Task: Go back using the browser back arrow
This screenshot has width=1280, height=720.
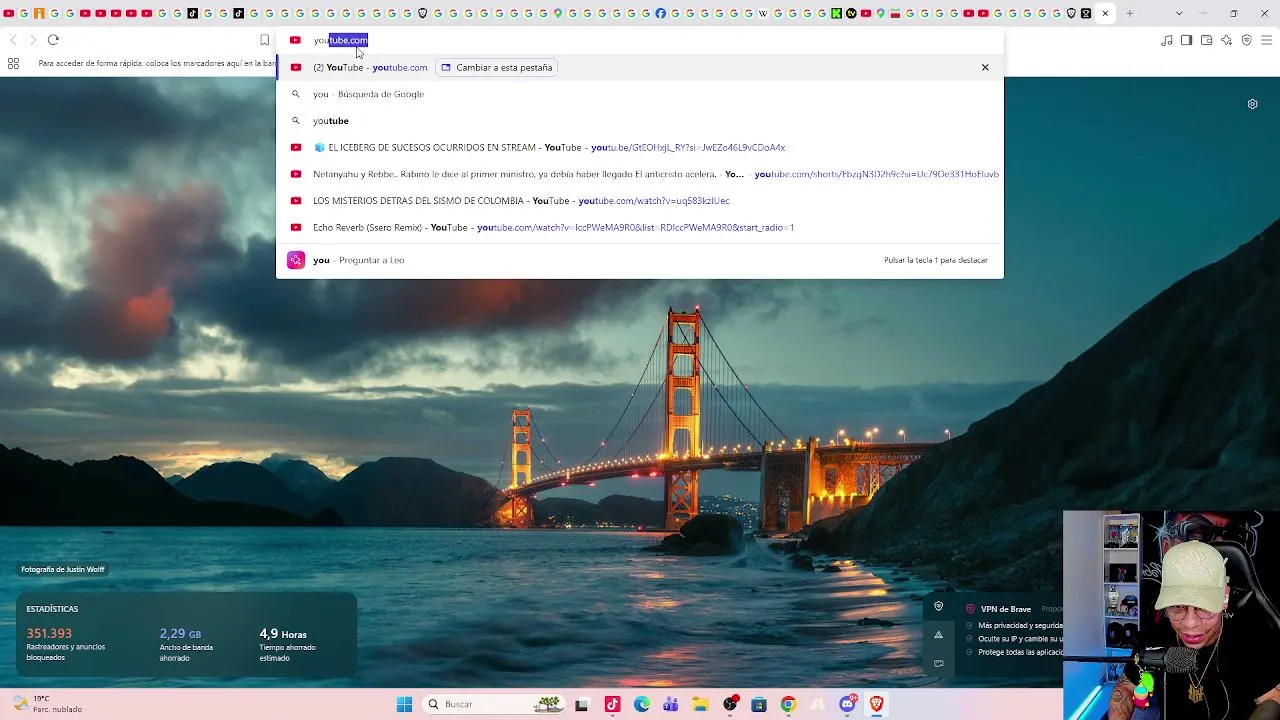Action: pyautogui.click(x=13, y=40)
